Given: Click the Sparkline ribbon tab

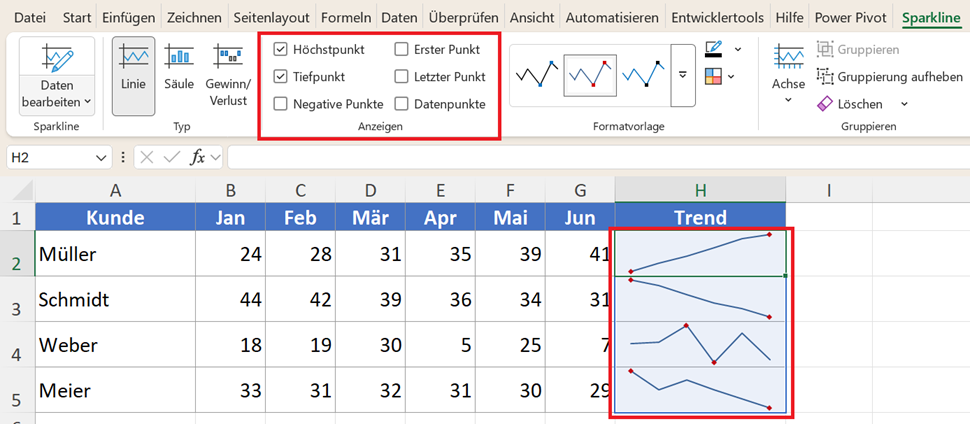Looking at the screenshot, I should 931,17.
